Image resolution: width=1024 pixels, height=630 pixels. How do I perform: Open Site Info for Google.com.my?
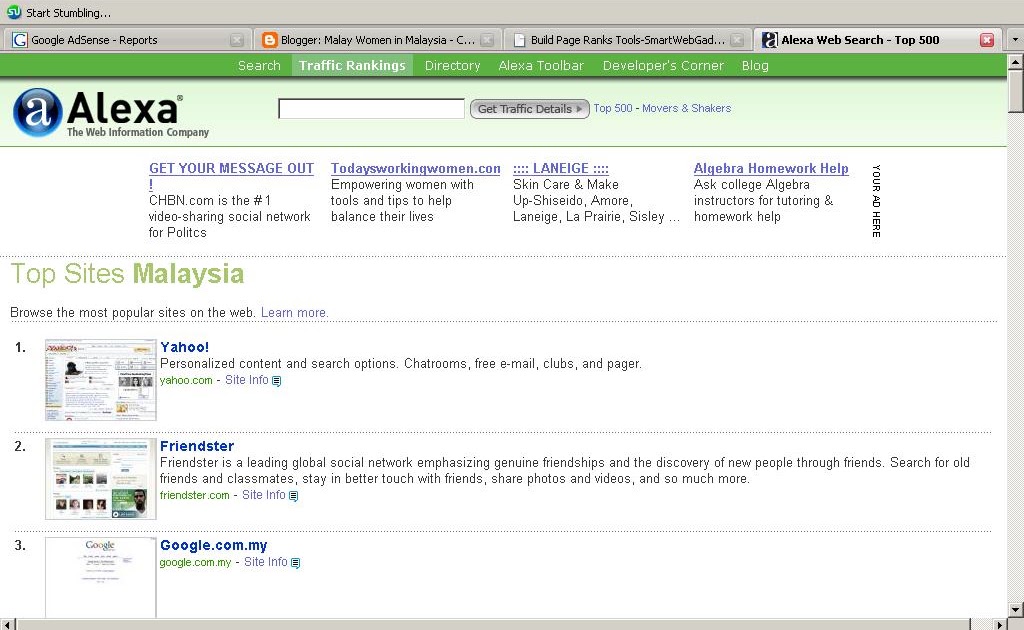click(x=265, y=562)
